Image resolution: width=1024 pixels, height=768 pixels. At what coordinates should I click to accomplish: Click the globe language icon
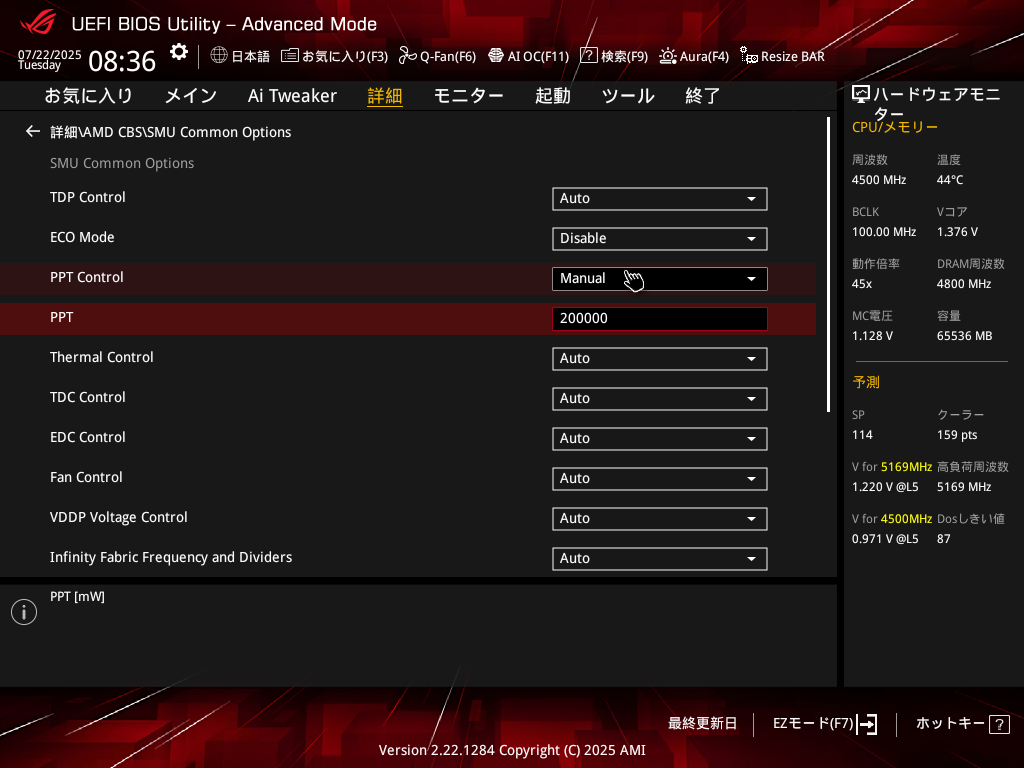219,56
